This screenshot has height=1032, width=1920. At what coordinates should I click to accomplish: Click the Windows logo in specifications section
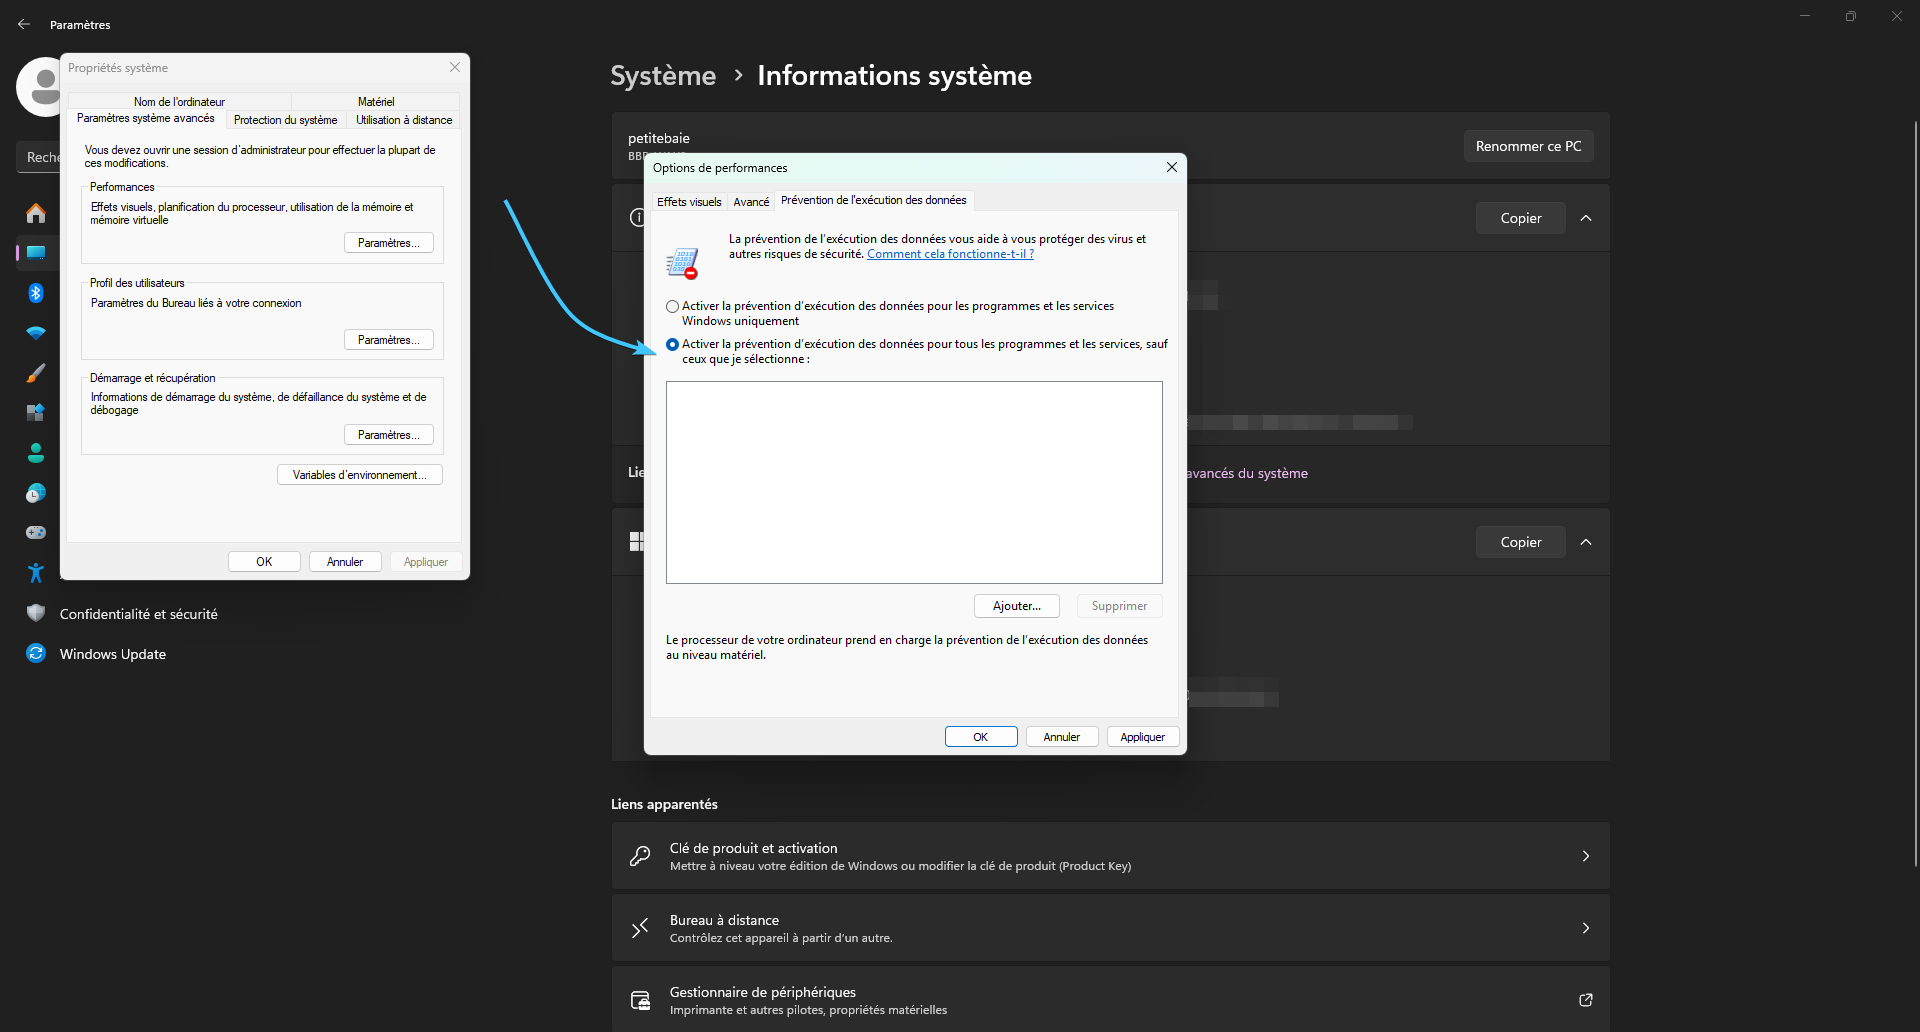tap(637, 542)
